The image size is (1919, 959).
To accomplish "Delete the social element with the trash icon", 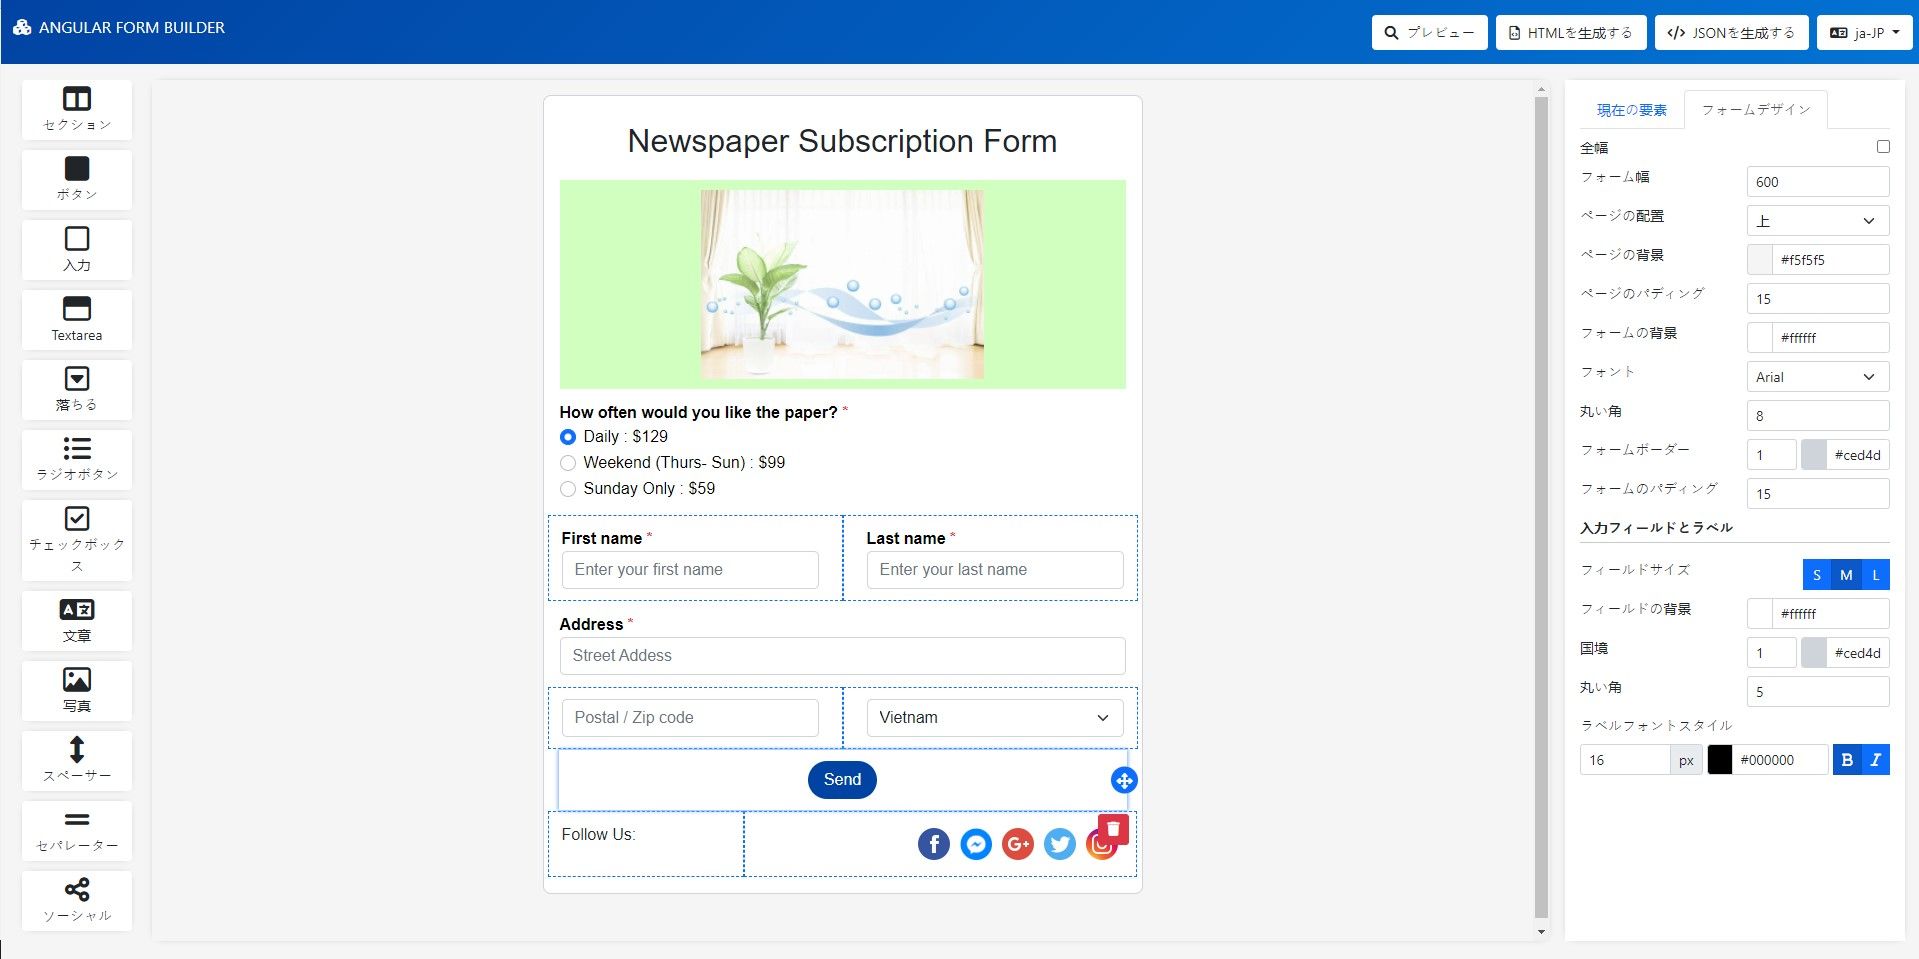I will [1113, 829].
